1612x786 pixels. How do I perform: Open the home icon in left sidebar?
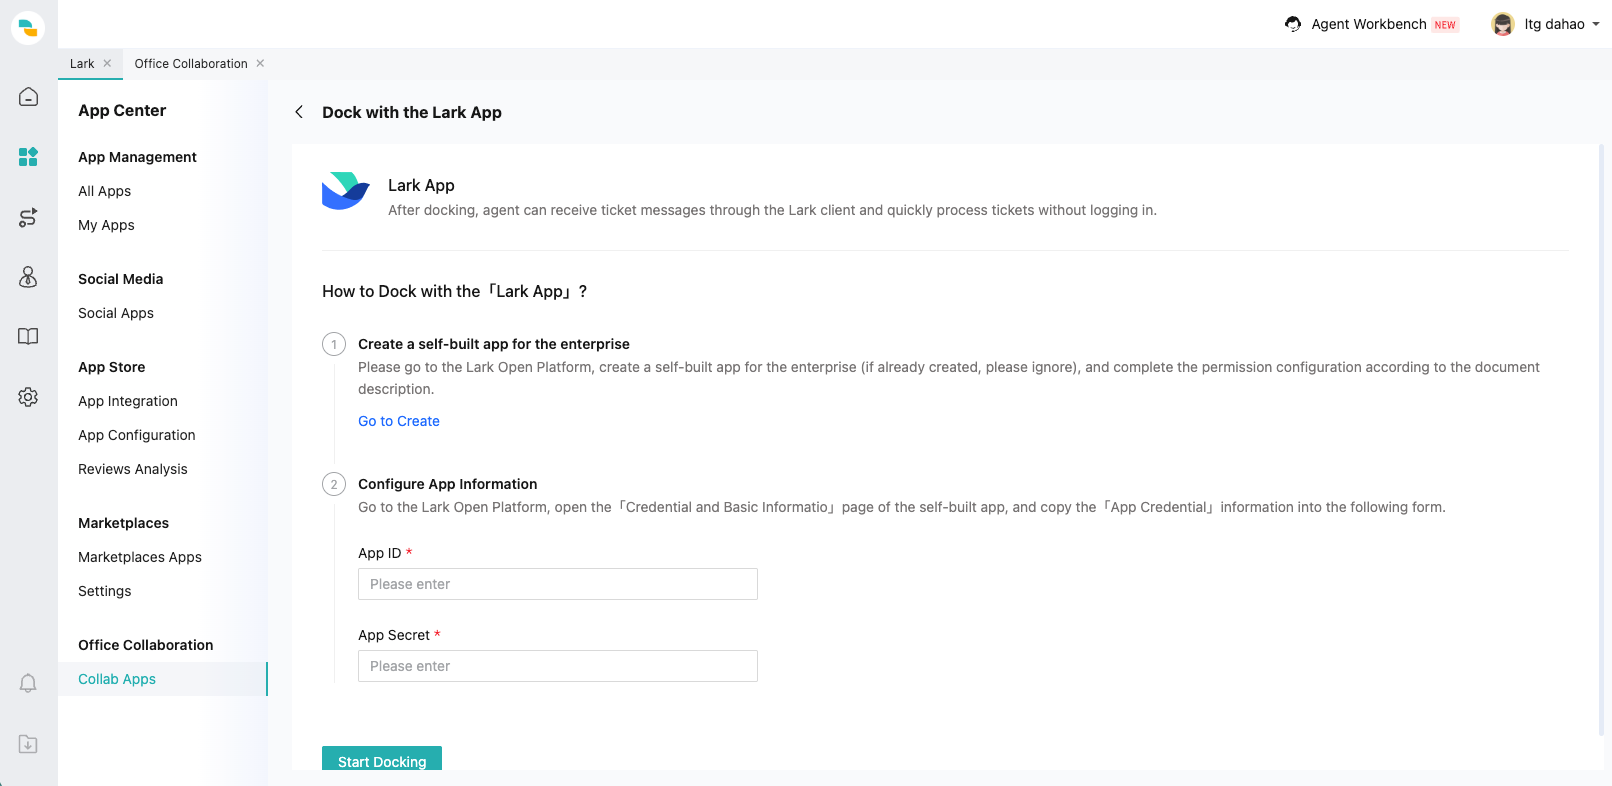coord(28,97)
